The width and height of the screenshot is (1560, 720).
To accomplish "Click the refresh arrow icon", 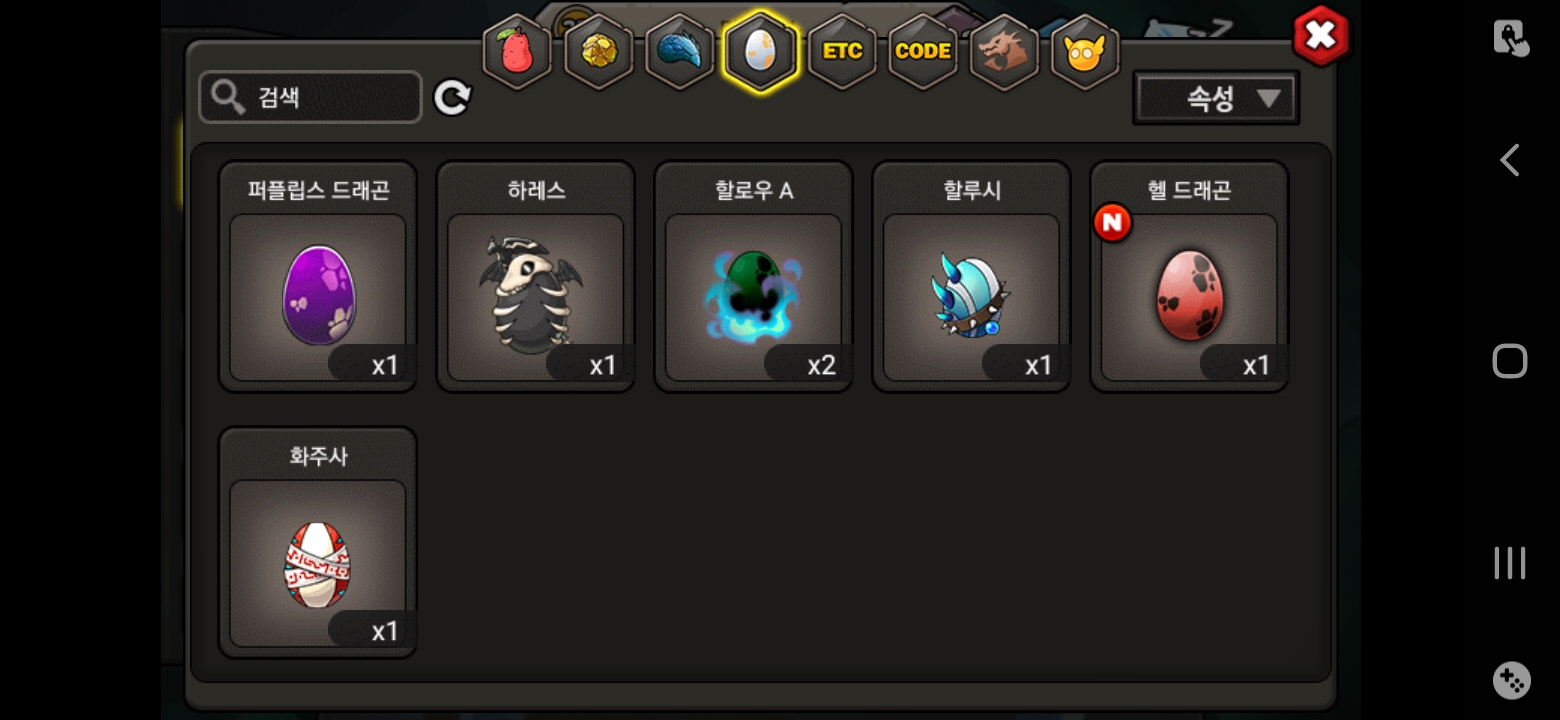I will (452, 97).
